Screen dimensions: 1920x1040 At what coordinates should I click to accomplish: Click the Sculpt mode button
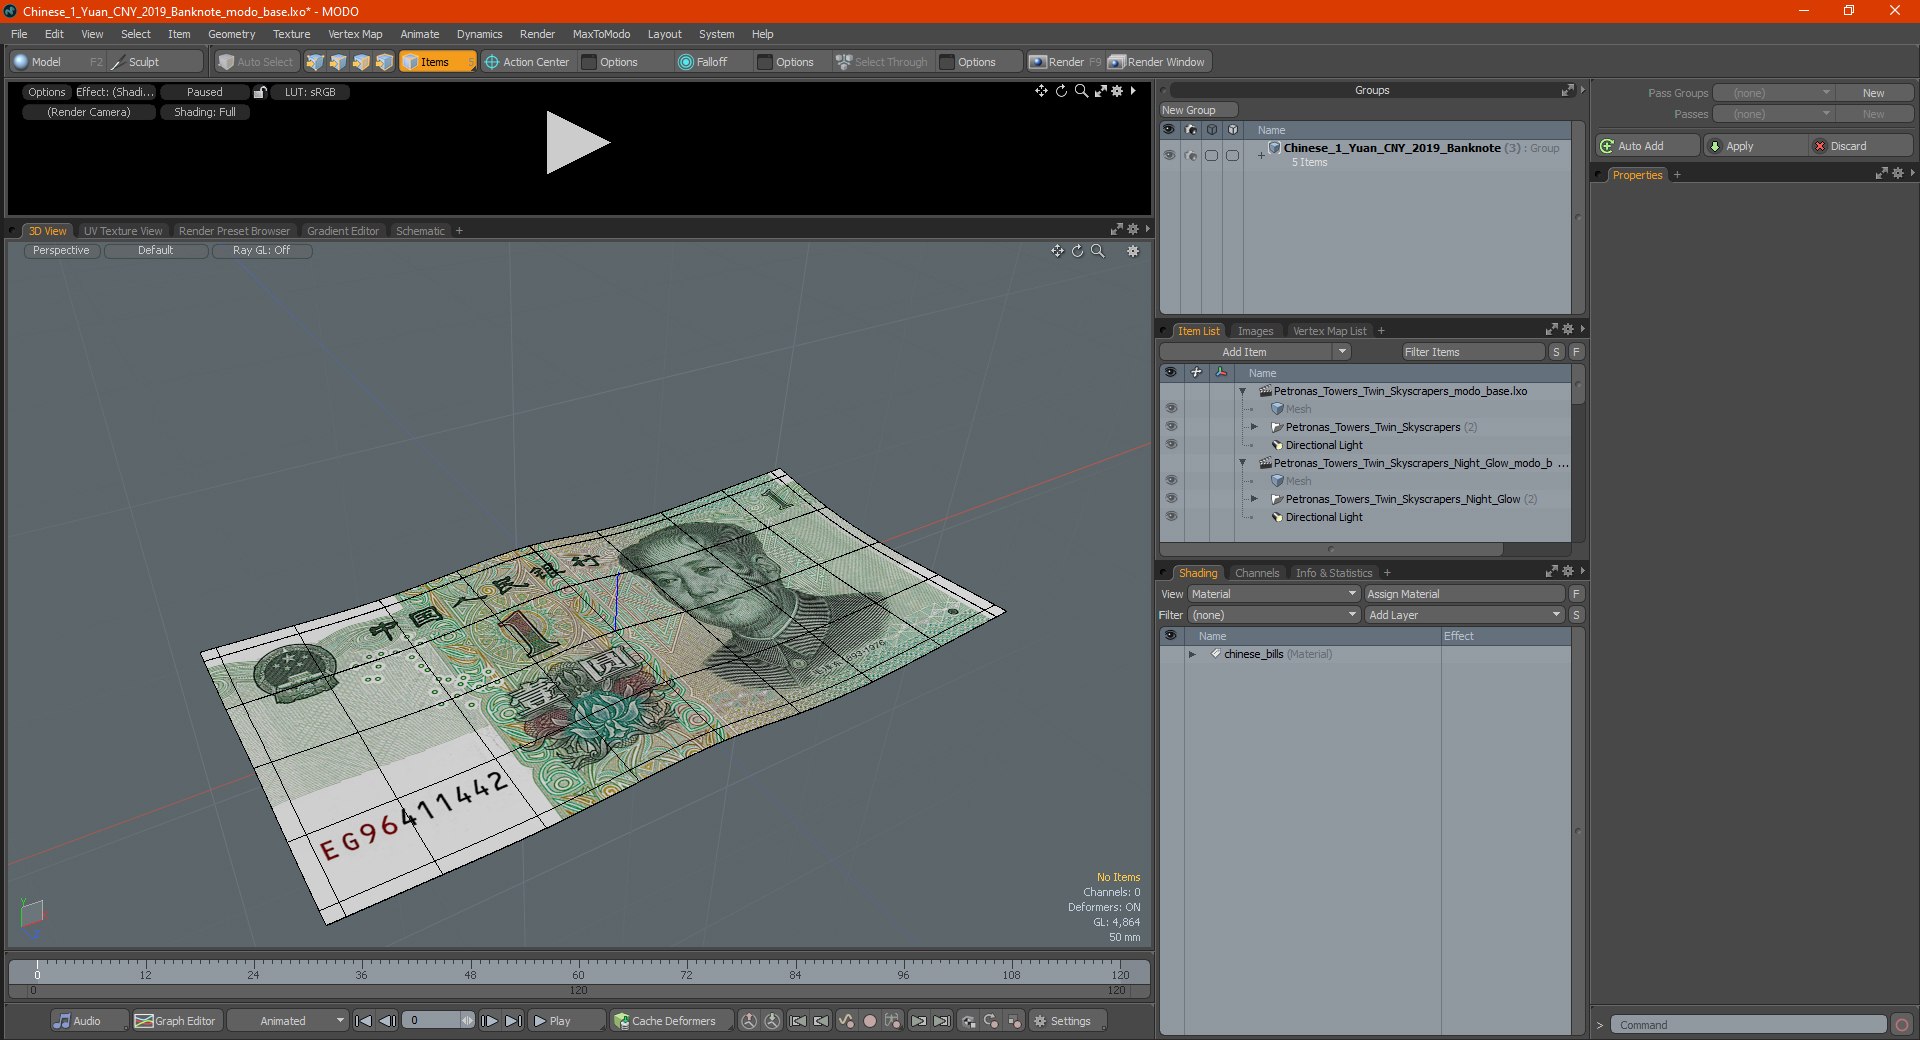[x=155, y=62]
